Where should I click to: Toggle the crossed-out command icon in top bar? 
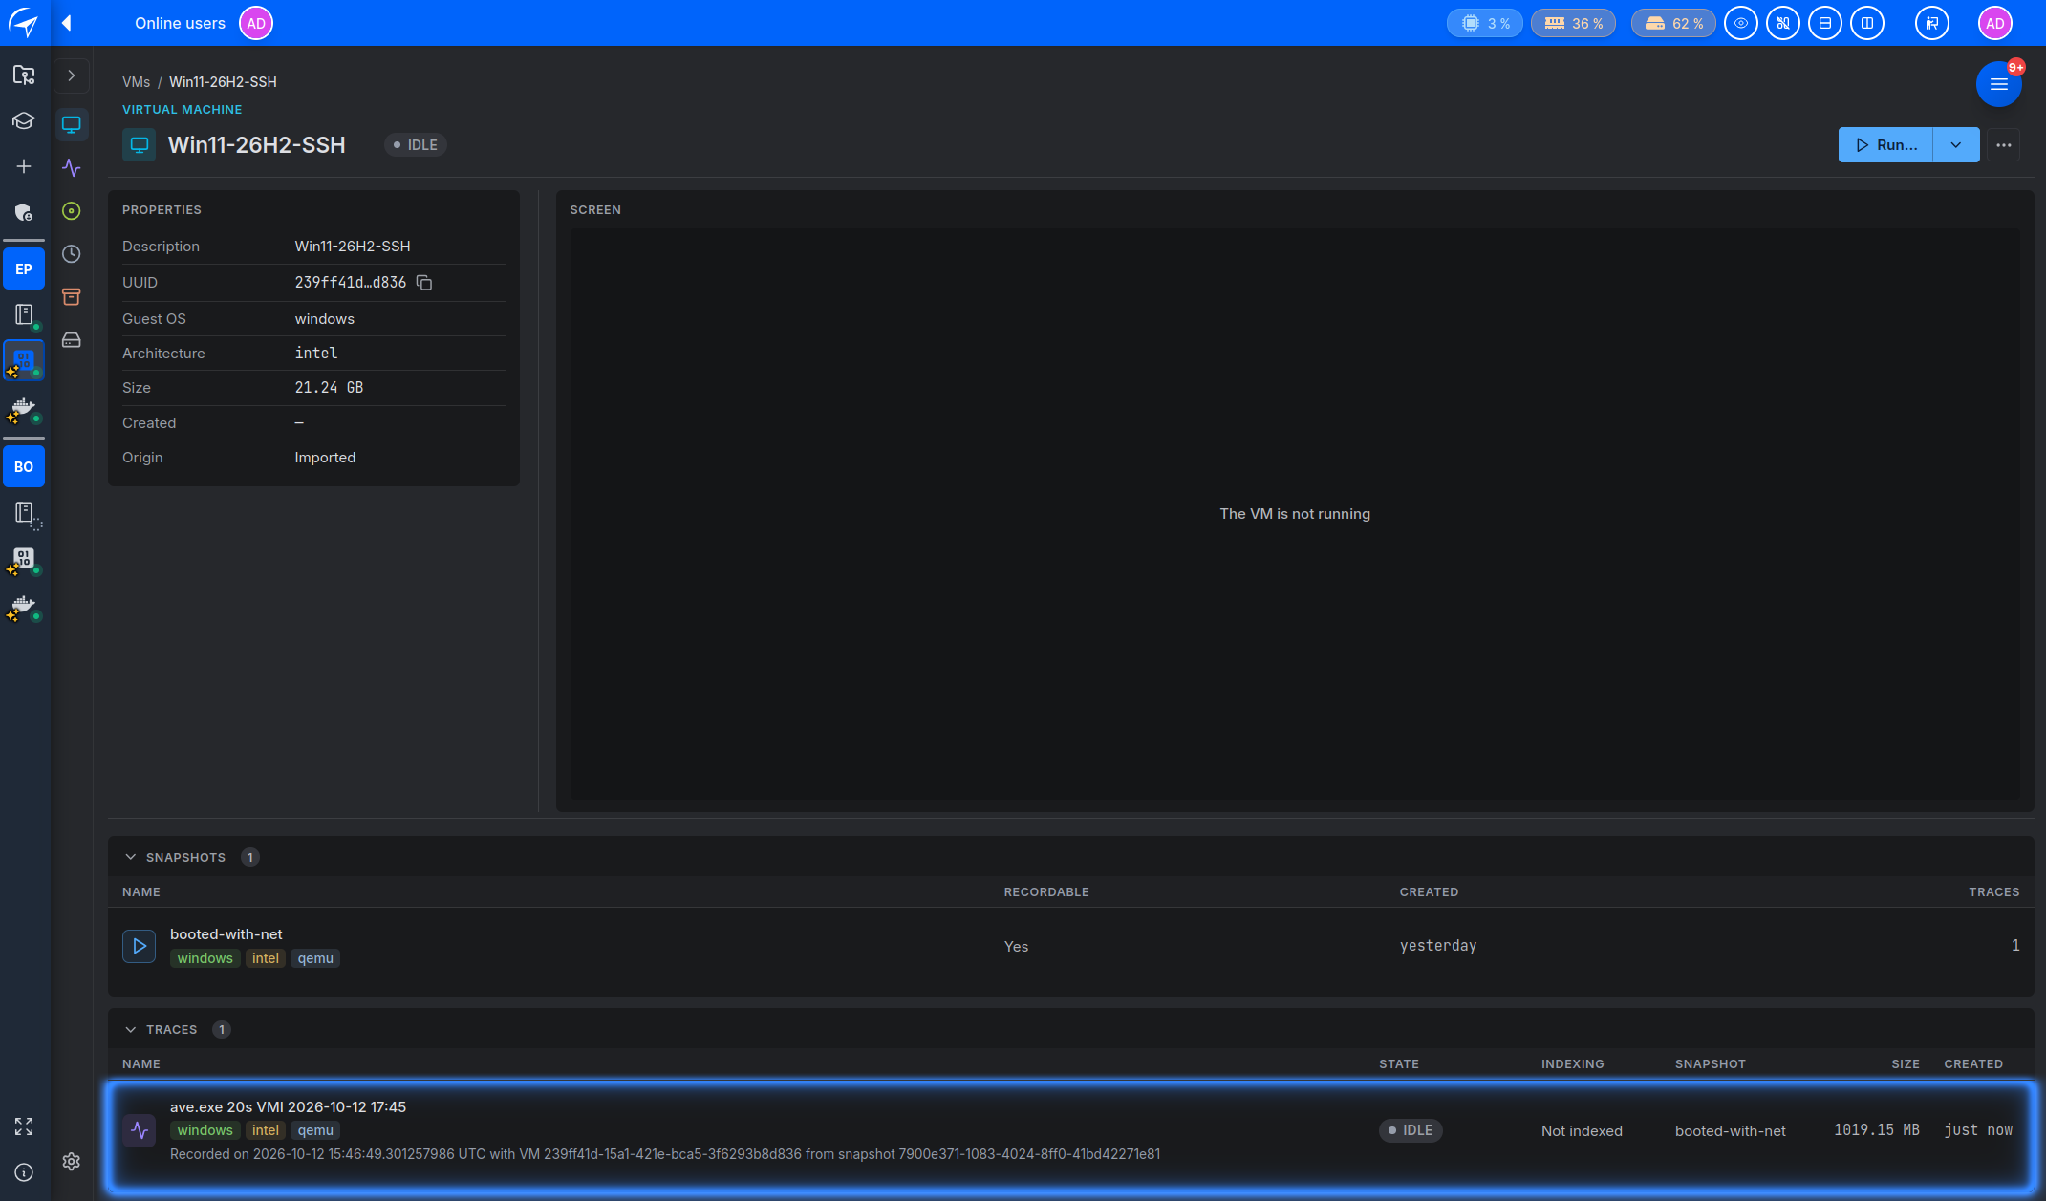click(x=1783, y=23)
